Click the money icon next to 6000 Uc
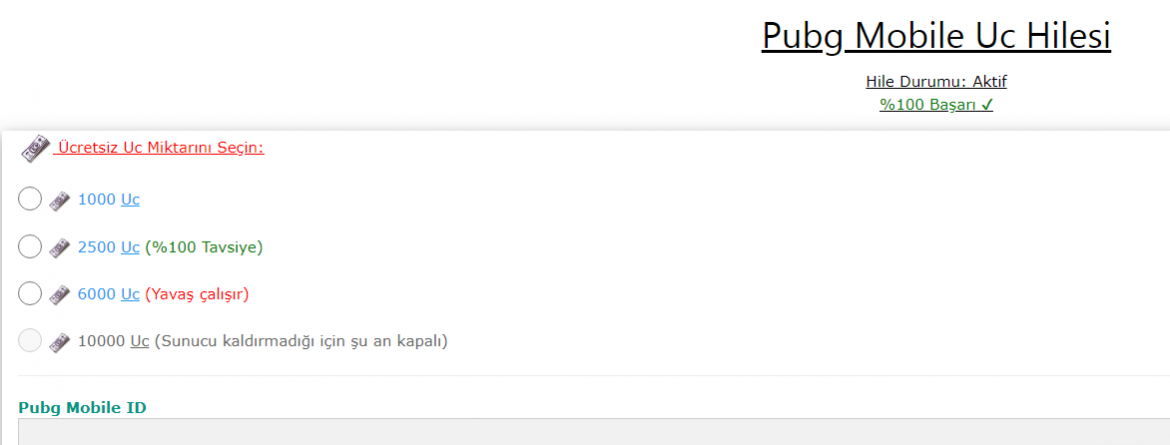Image resolution: width=1170 pixels, height=445 pixels. point(60,294)
